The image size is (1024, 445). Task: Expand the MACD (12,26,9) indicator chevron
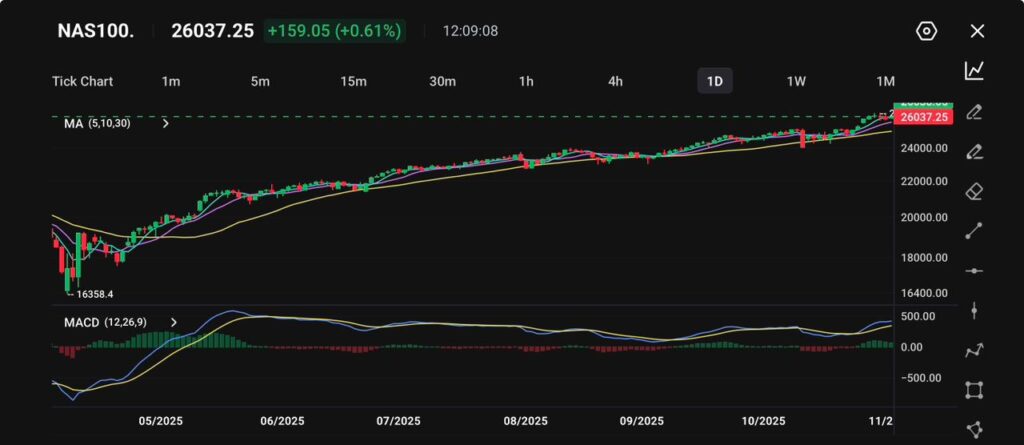click(x=172, y=322)
